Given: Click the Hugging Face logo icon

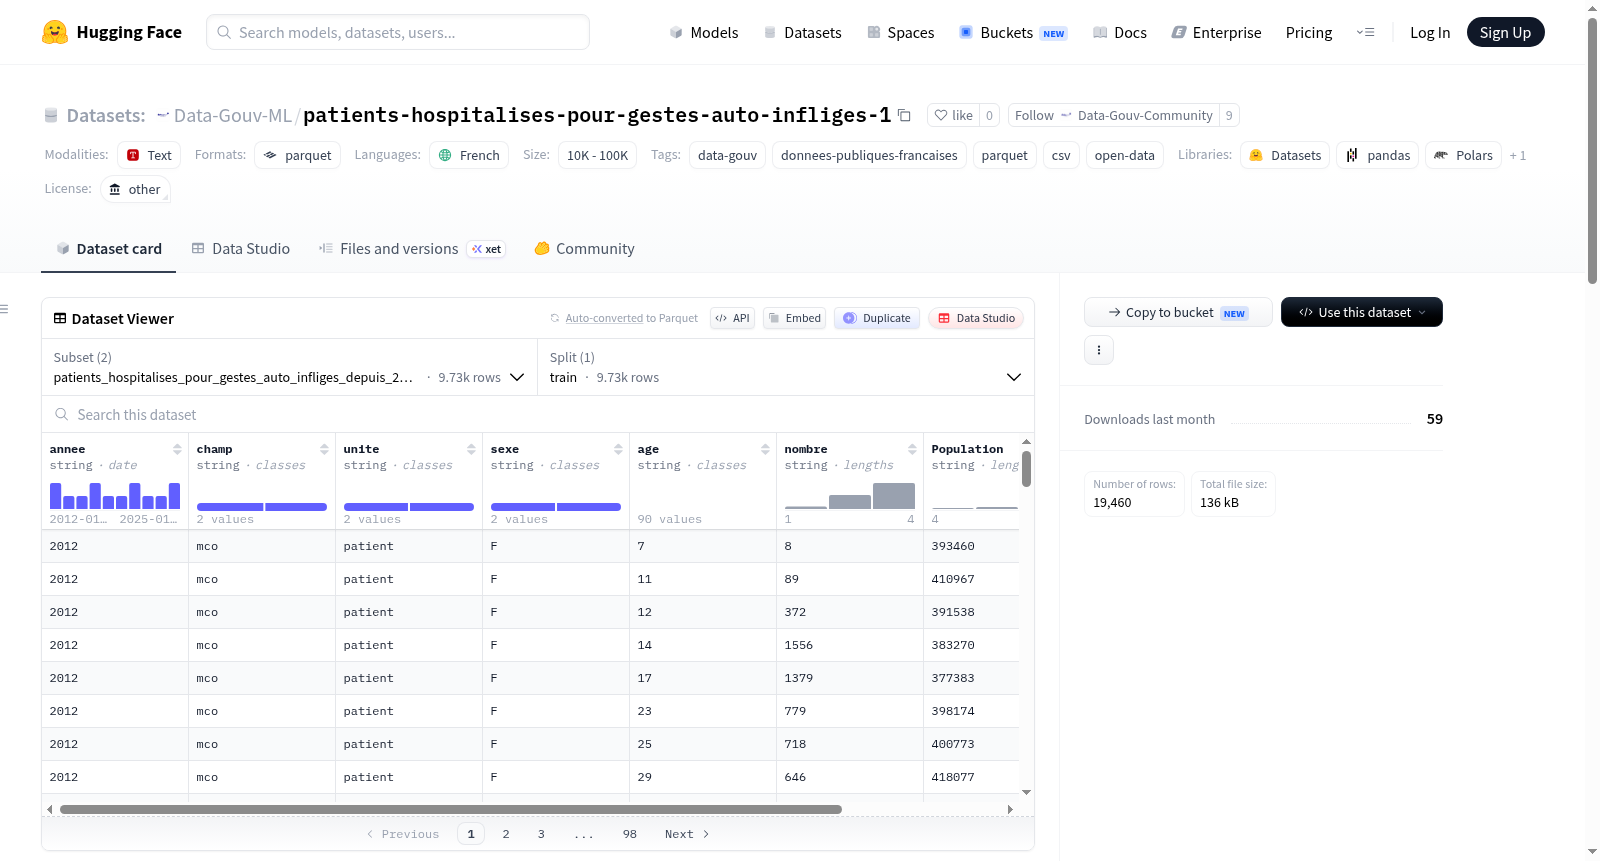Looking at the screenshot, I should pyautogui.click(x=55, y=32).
